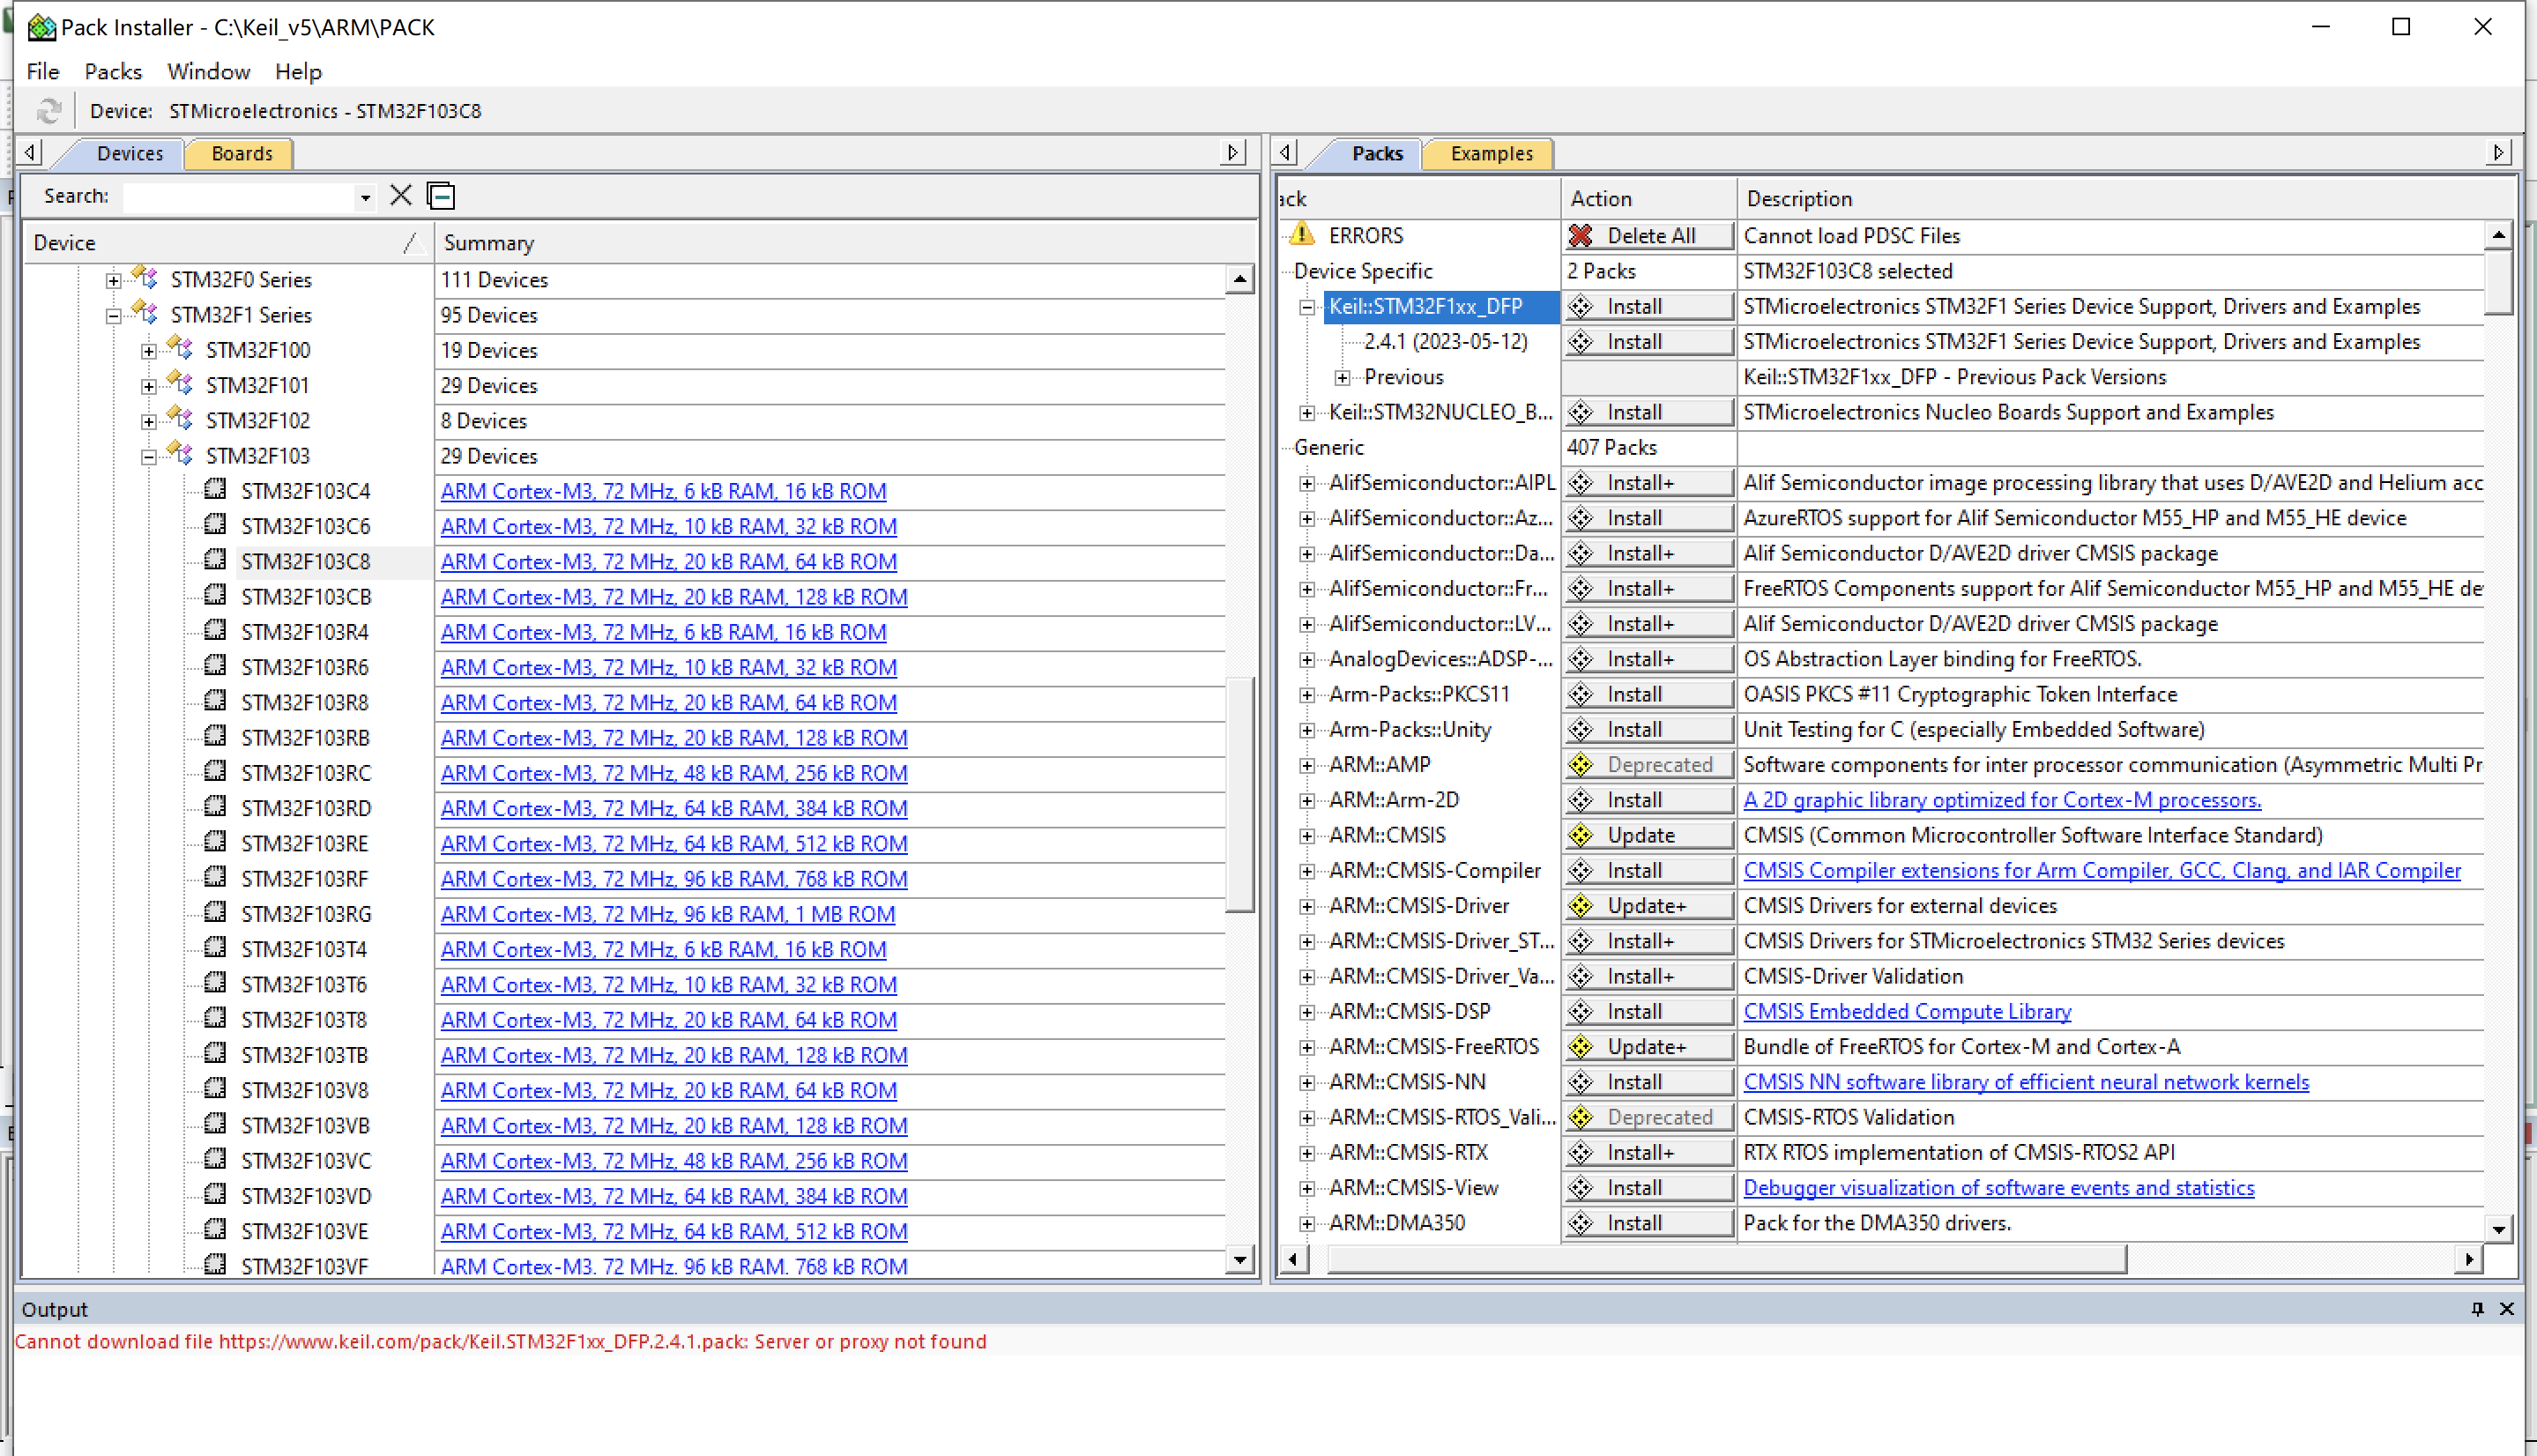The image size is (2537, 1456).
Task: Install Keil::STM32F1xx_DFP pack
Action: [x=1648, y=307]
